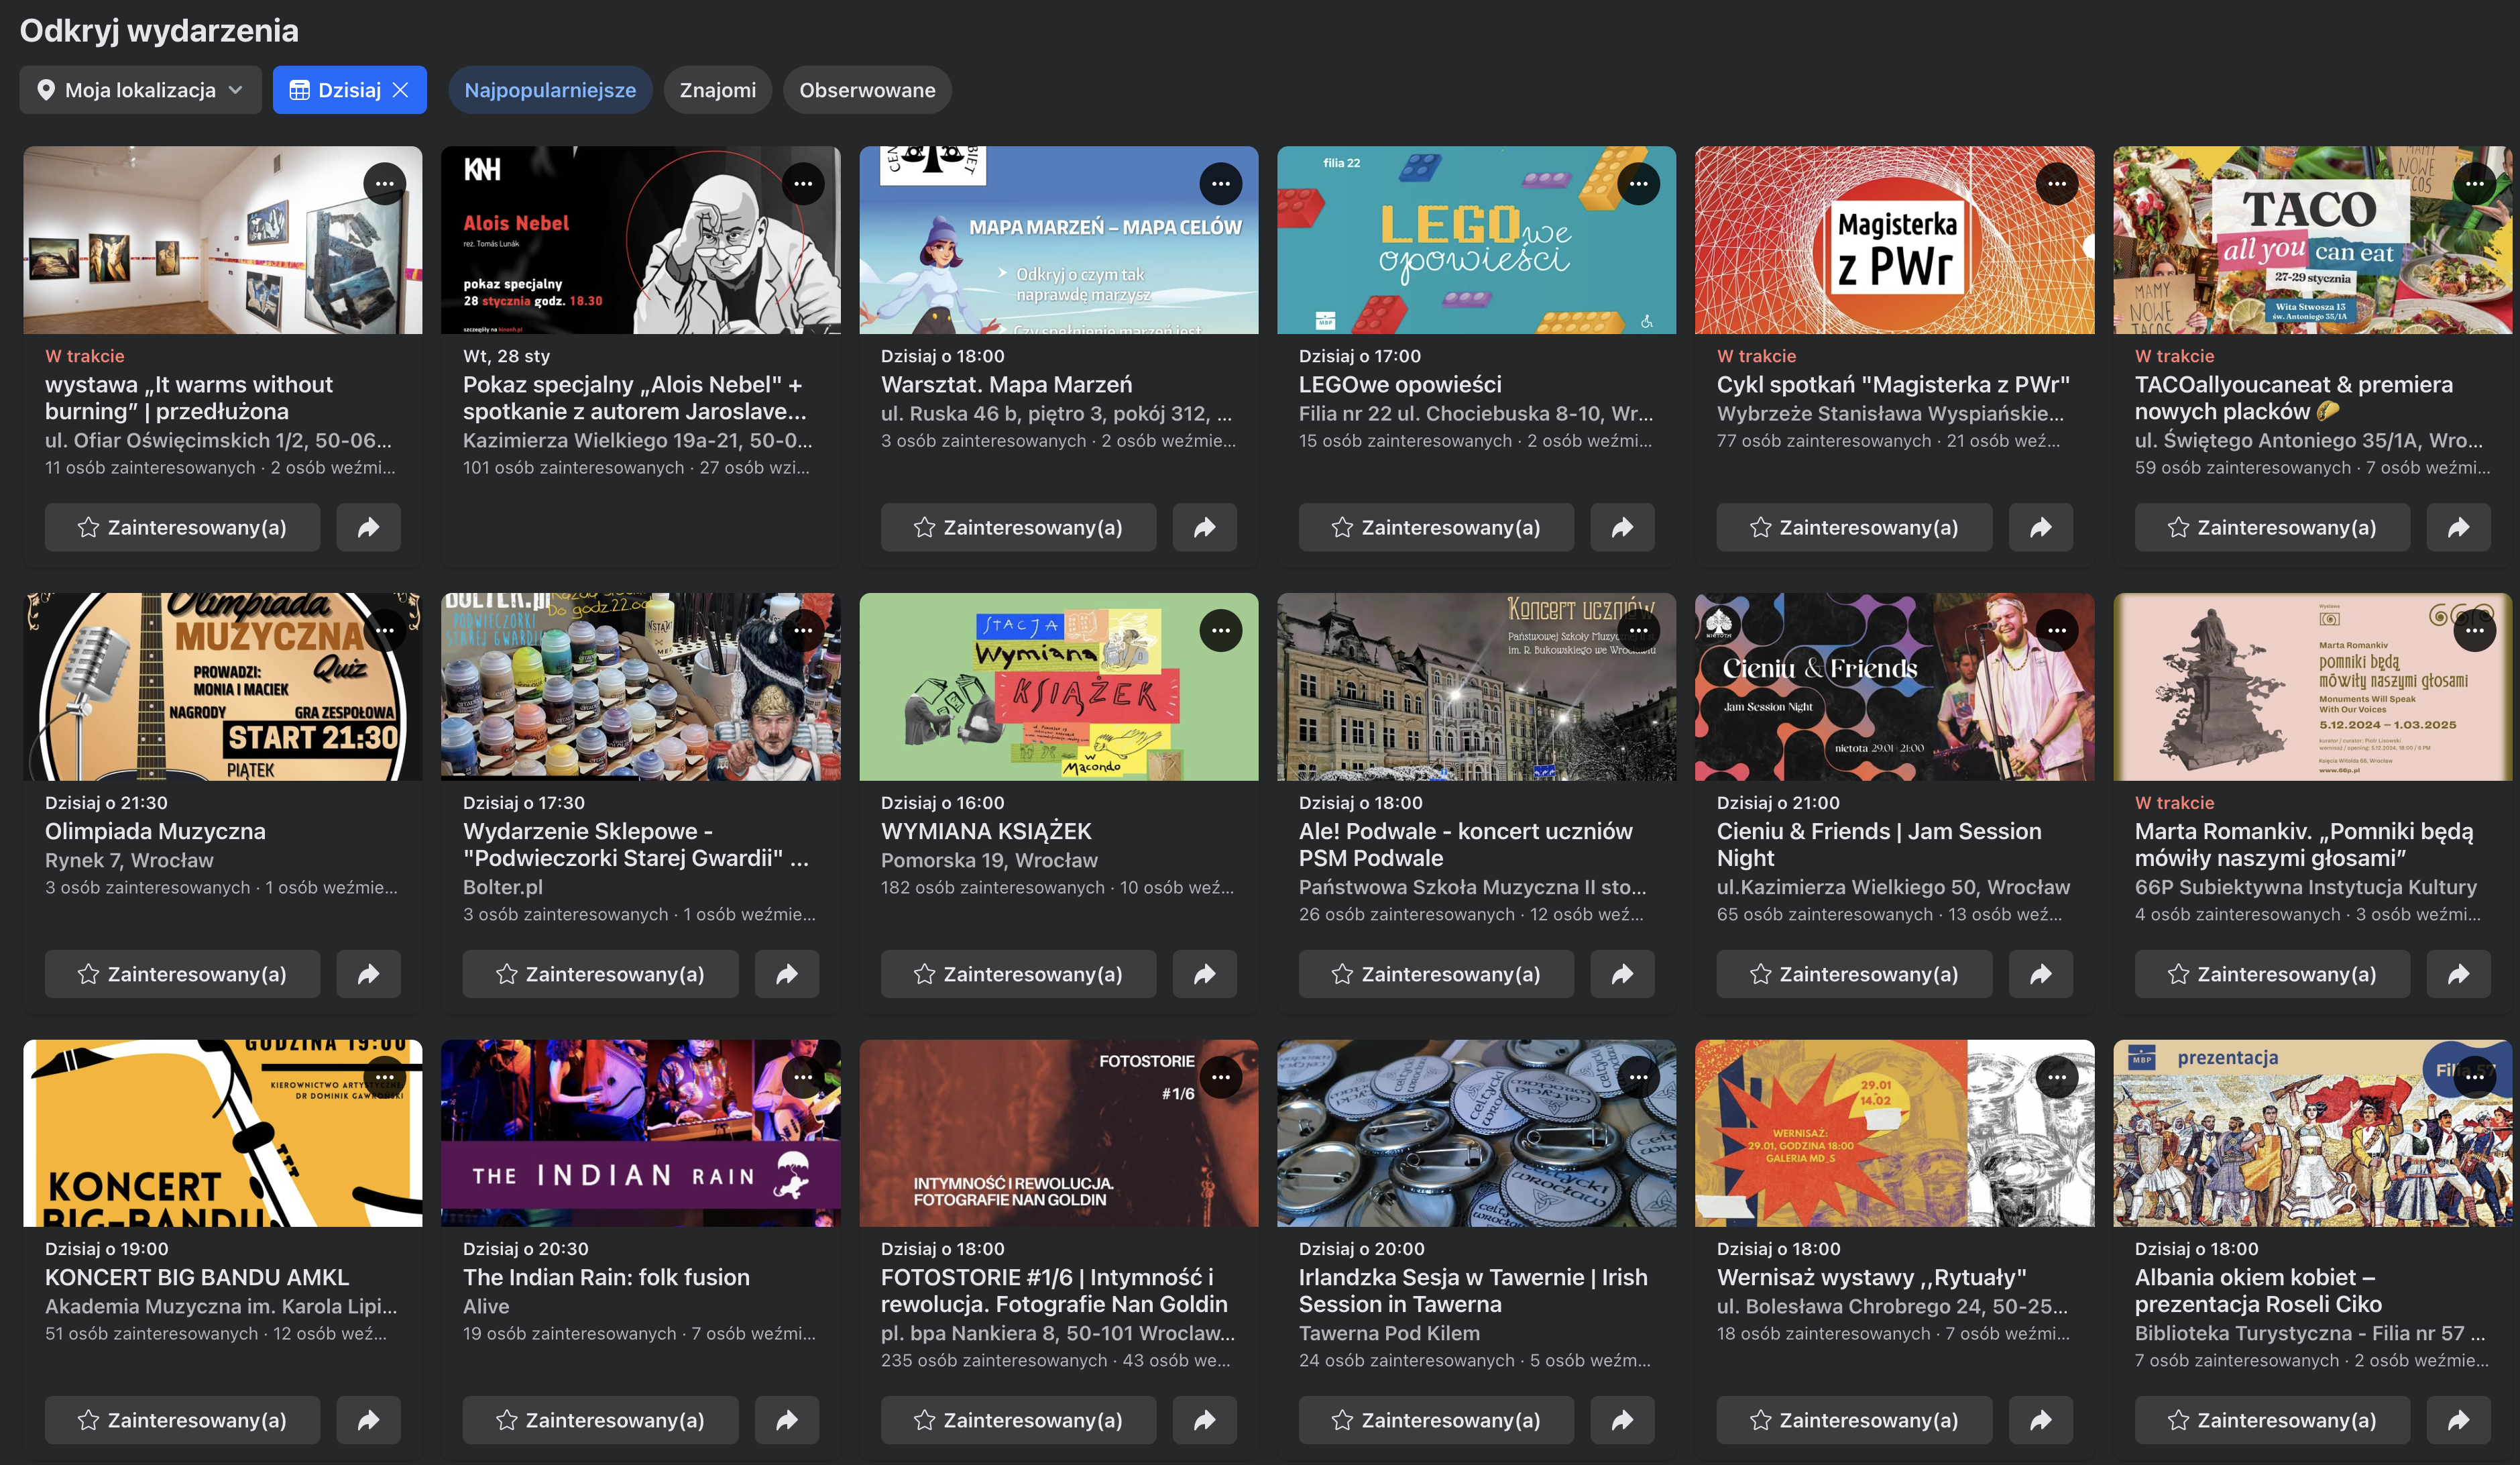Toggle interested on KONCERT BIG BANDU AMKL
The height and width of the screenshot is (1465, 2520).
(182, 1420)
